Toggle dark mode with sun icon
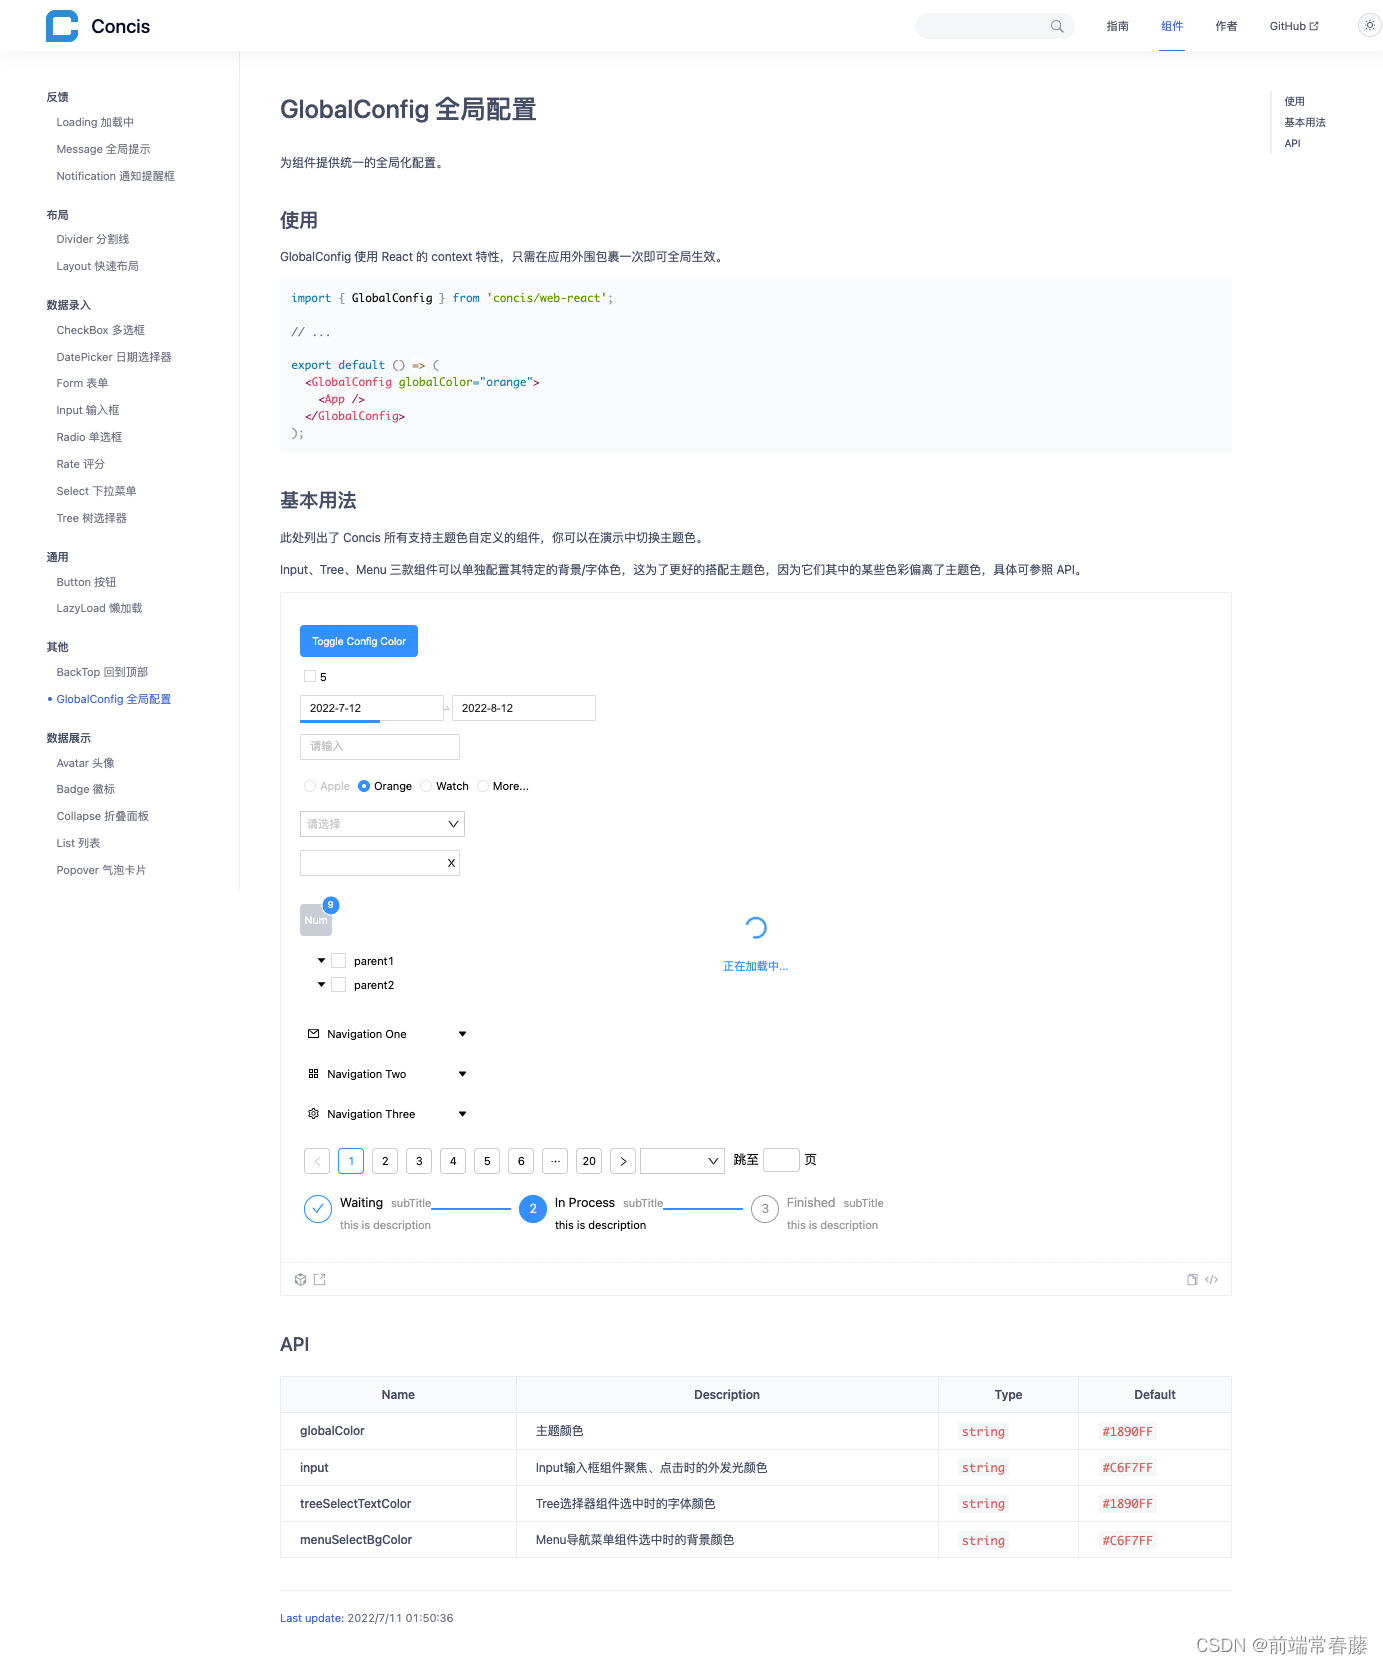Viewport: 1383px width, 1664px height. [x=1370, y=25]
